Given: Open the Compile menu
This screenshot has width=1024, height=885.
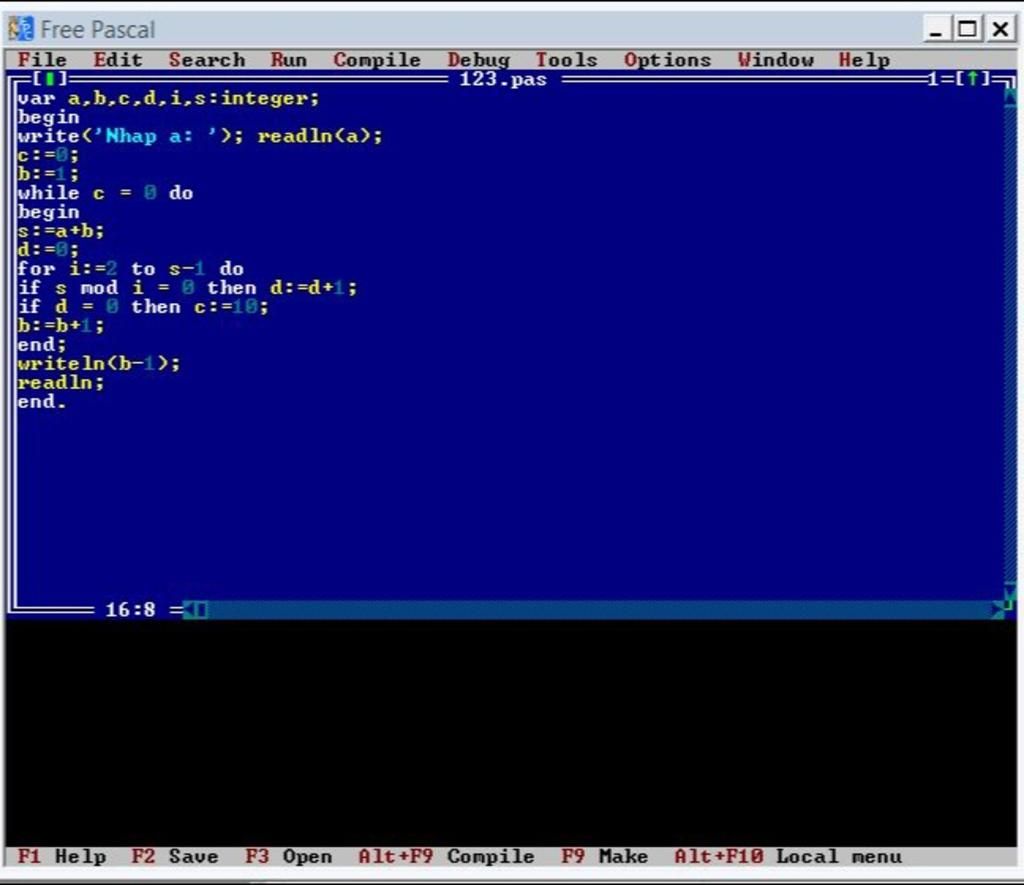Looking at the screenshot, I should [377, 59].
